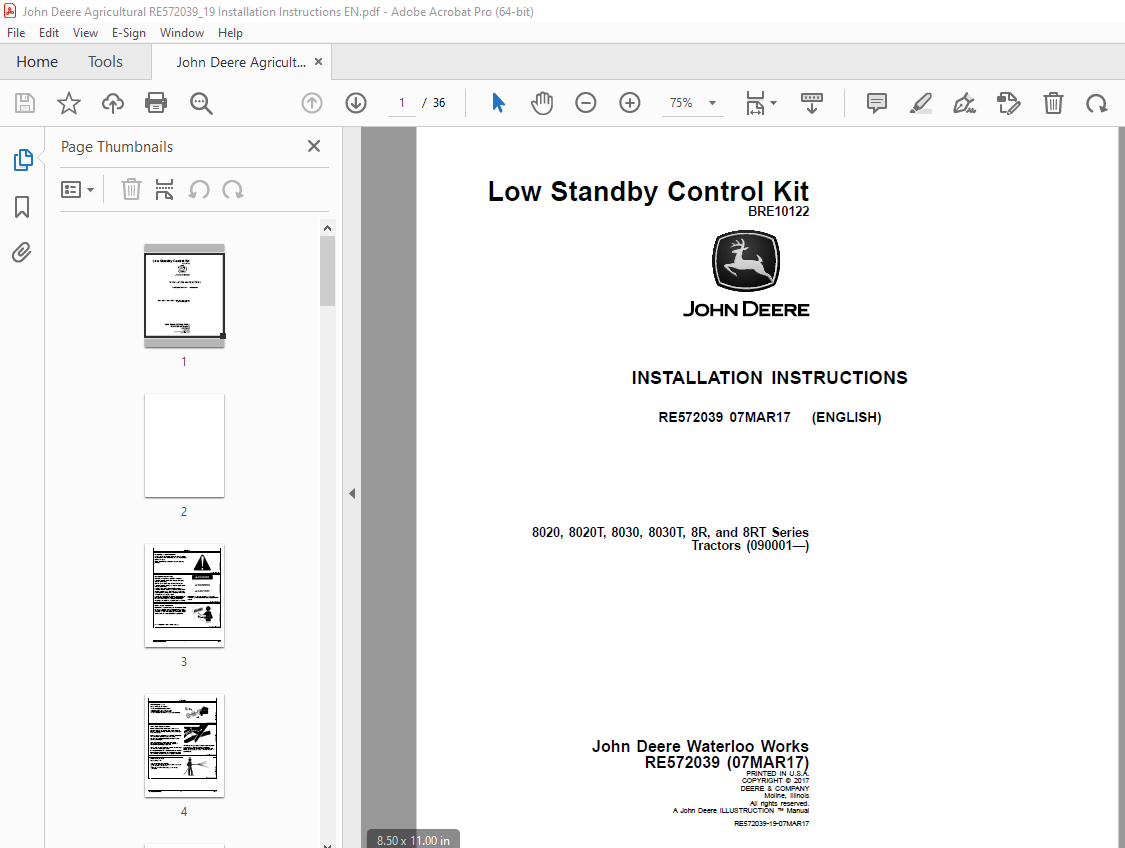
Task: Select the John Deere Agricult... document tab
Action: (x=241, y=62)
